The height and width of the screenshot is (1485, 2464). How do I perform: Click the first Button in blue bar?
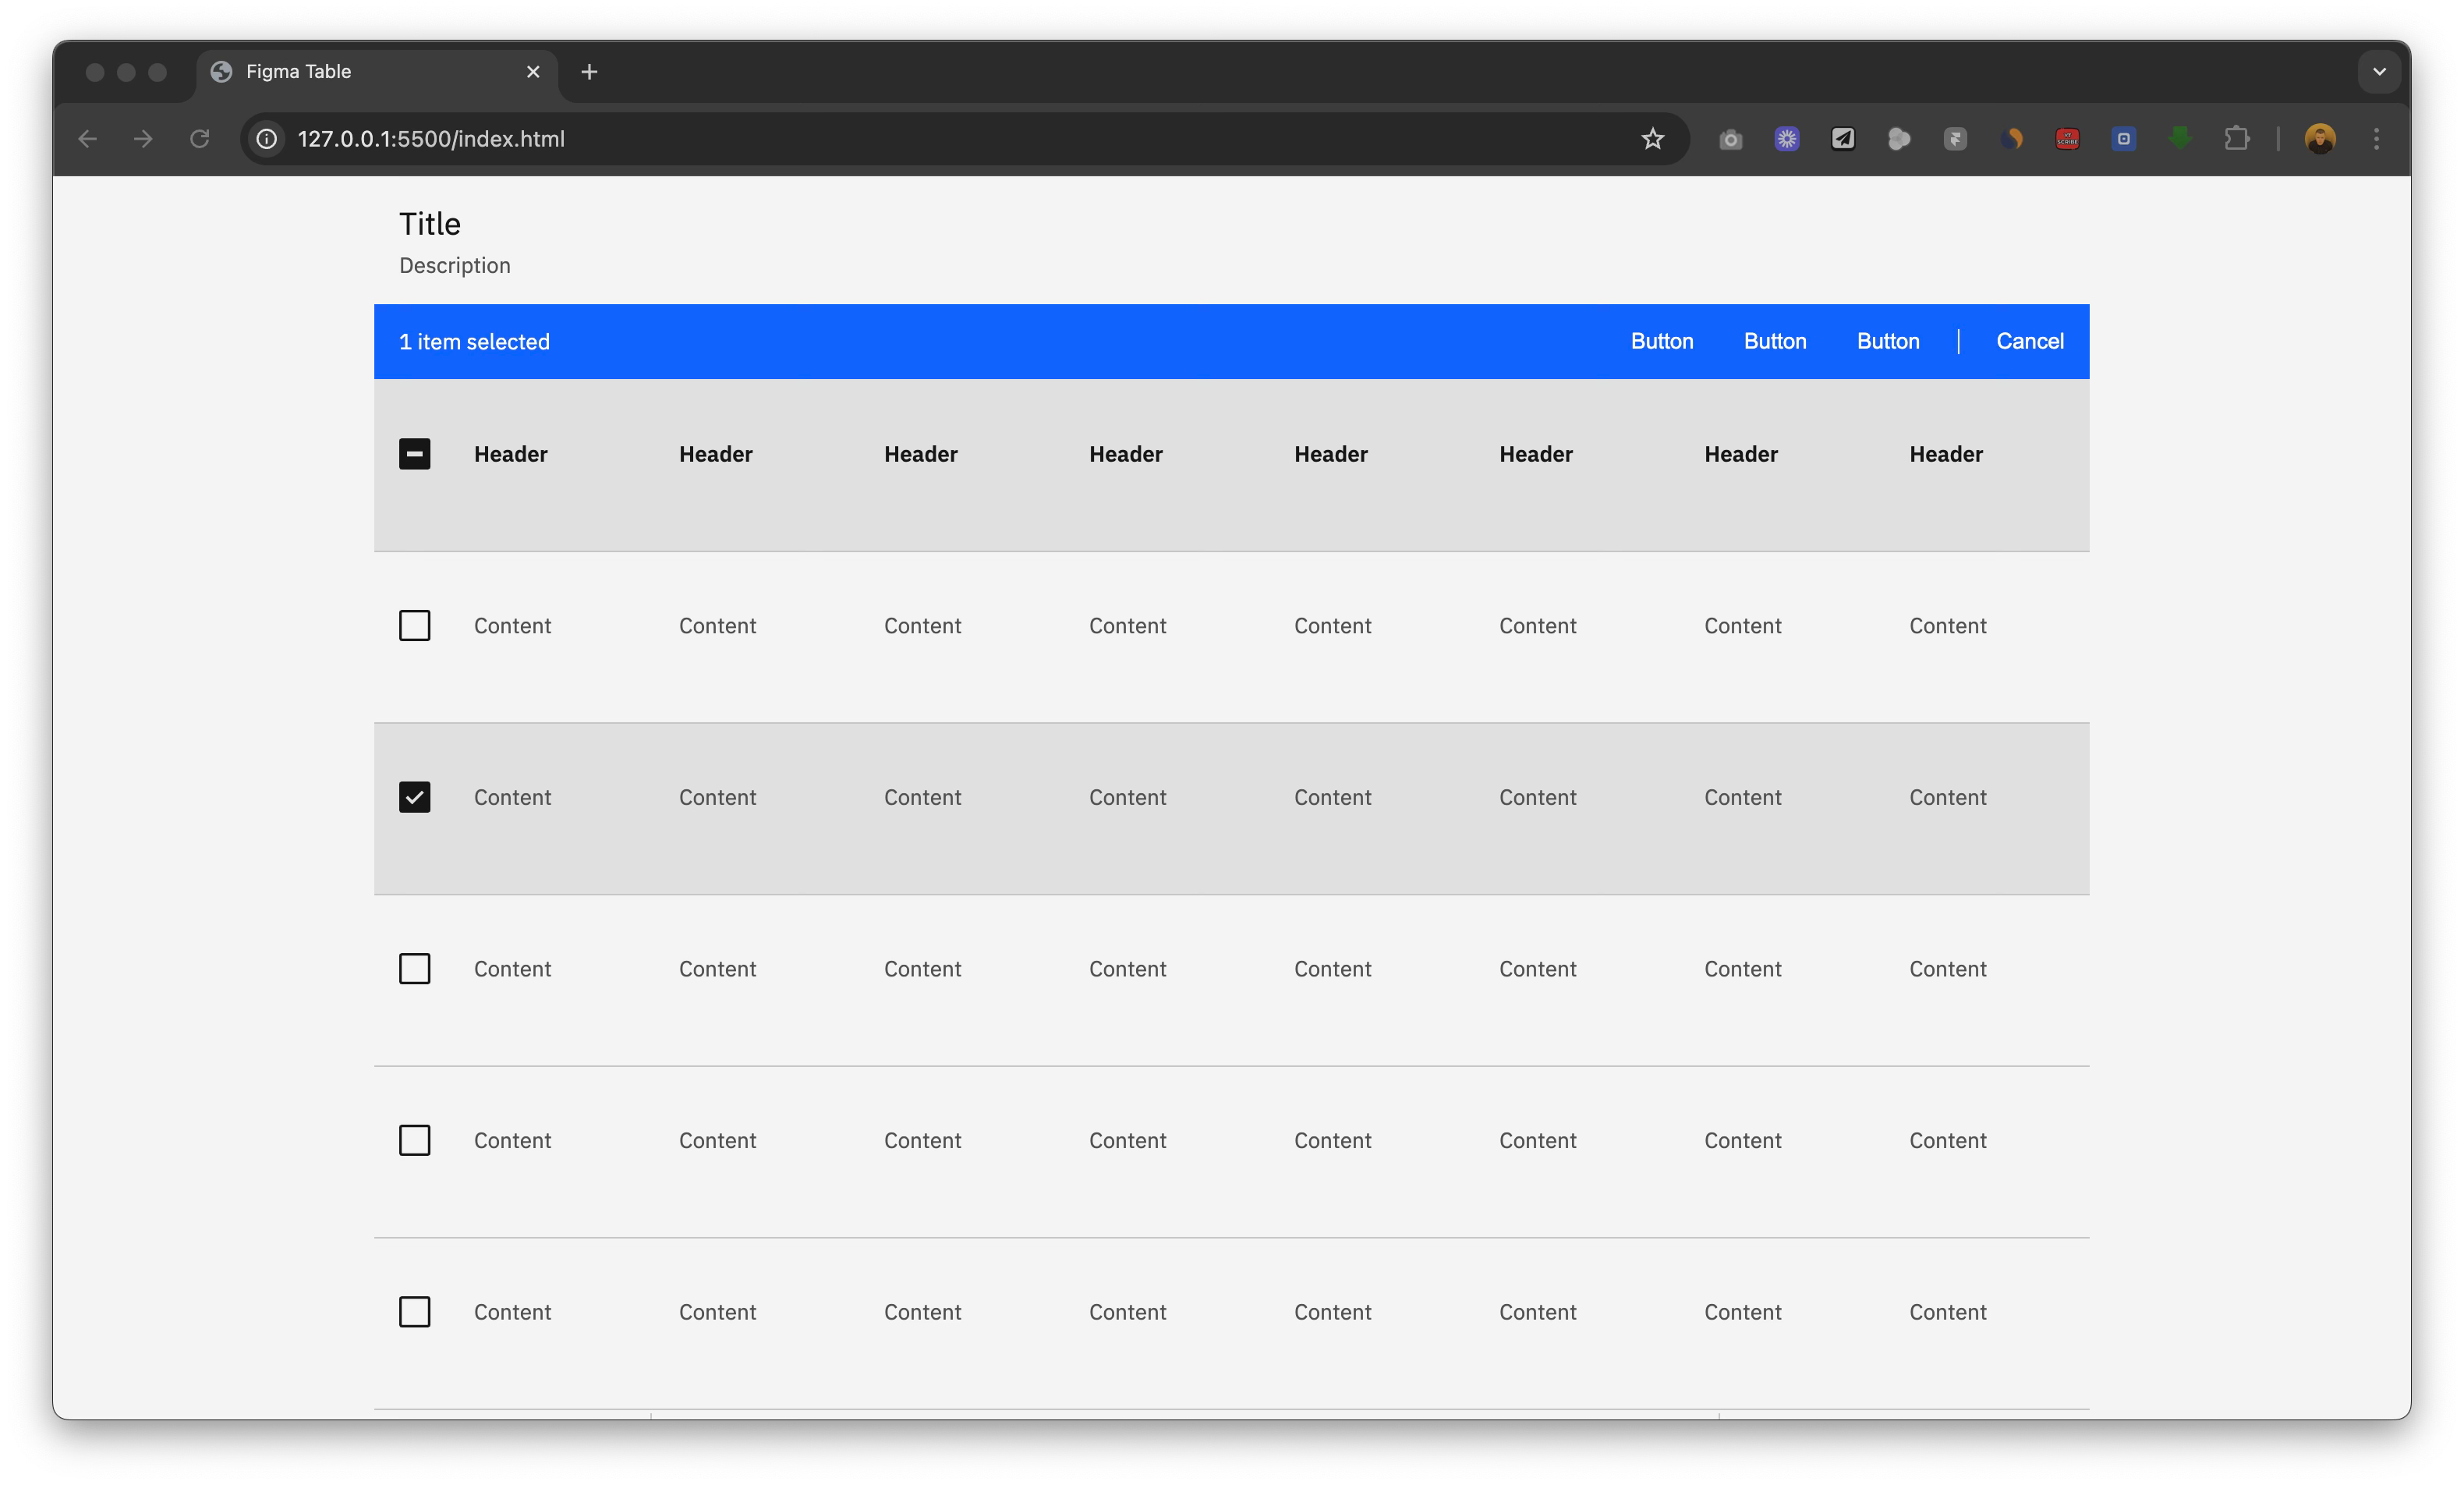click(1661, 341)
